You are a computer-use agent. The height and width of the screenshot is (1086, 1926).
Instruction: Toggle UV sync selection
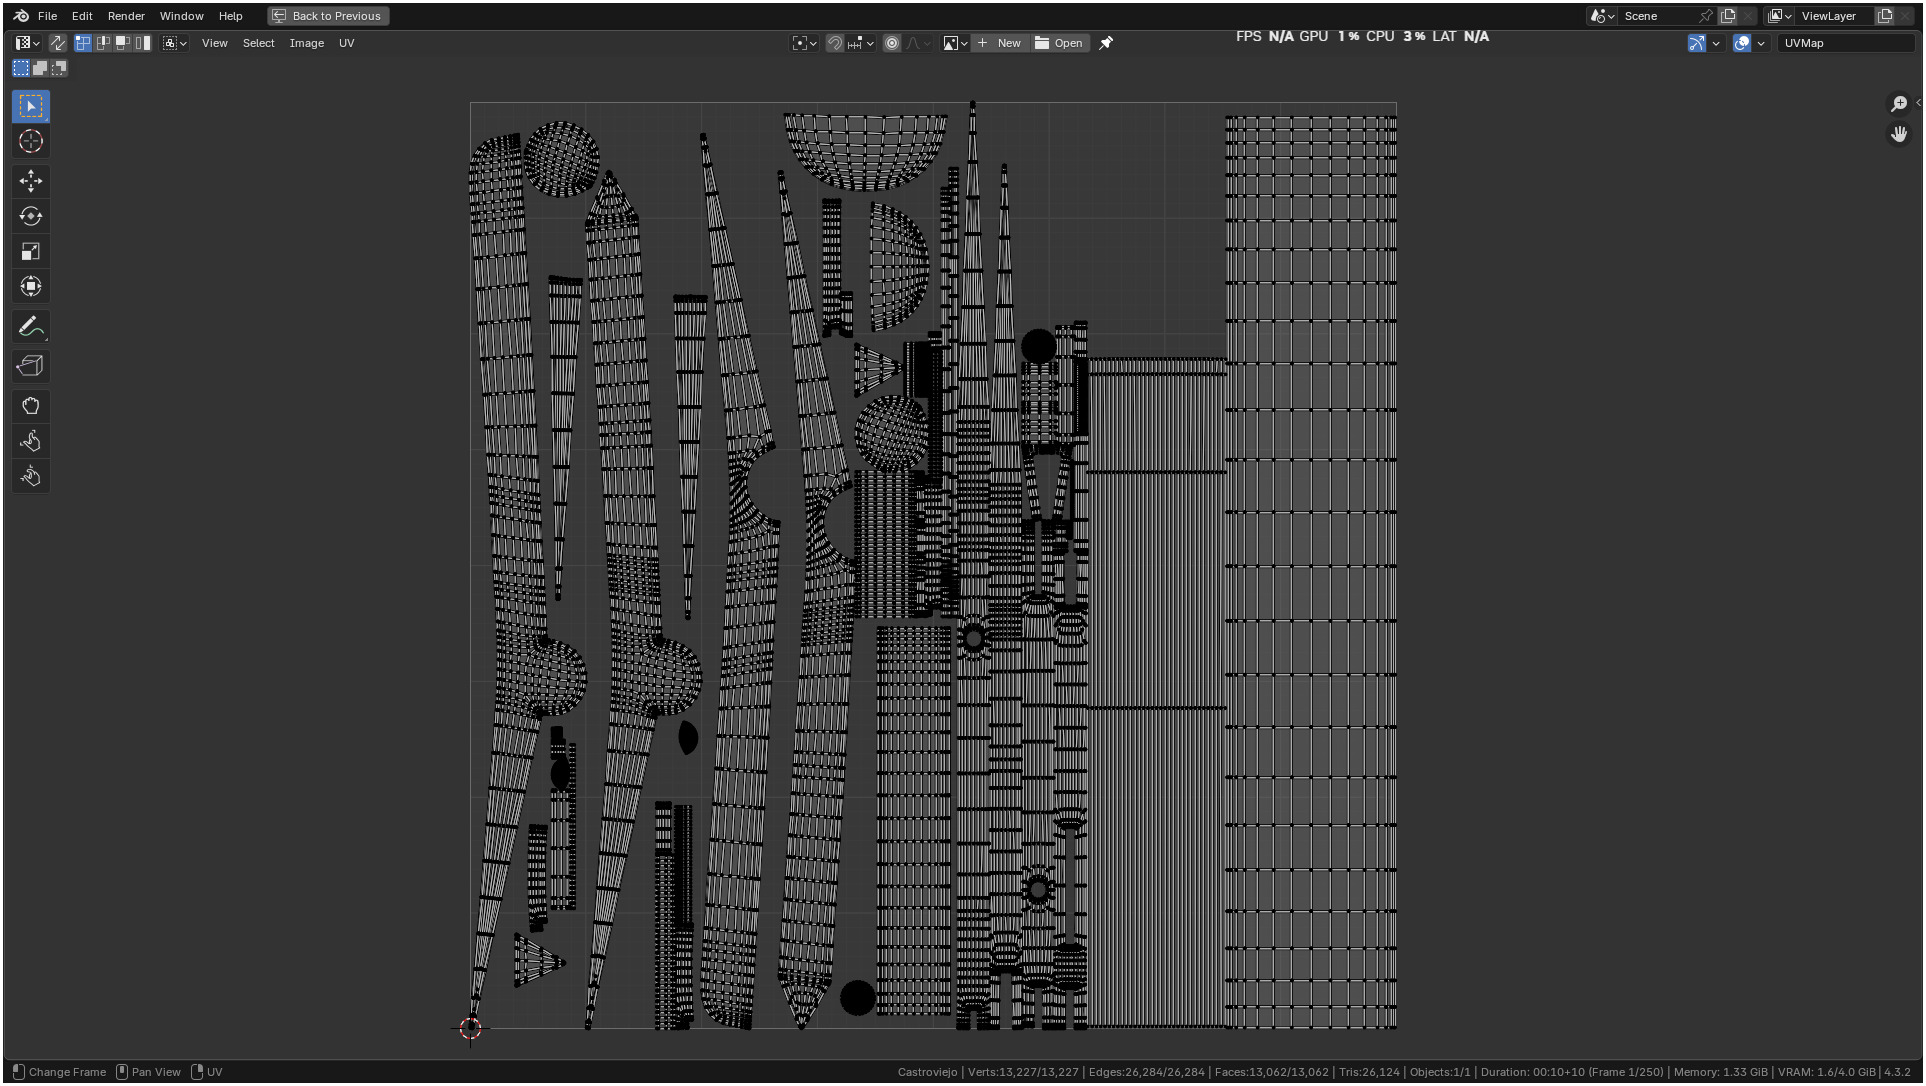click(57, 43)
